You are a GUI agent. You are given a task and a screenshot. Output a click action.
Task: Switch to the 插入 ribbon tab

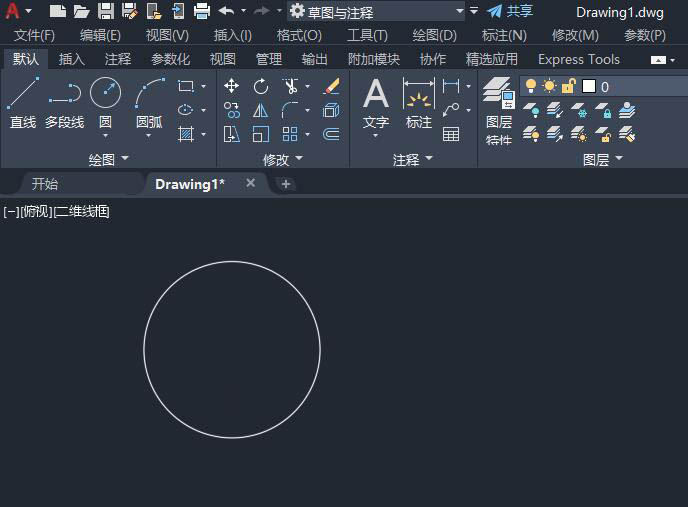tap(72, 59)
